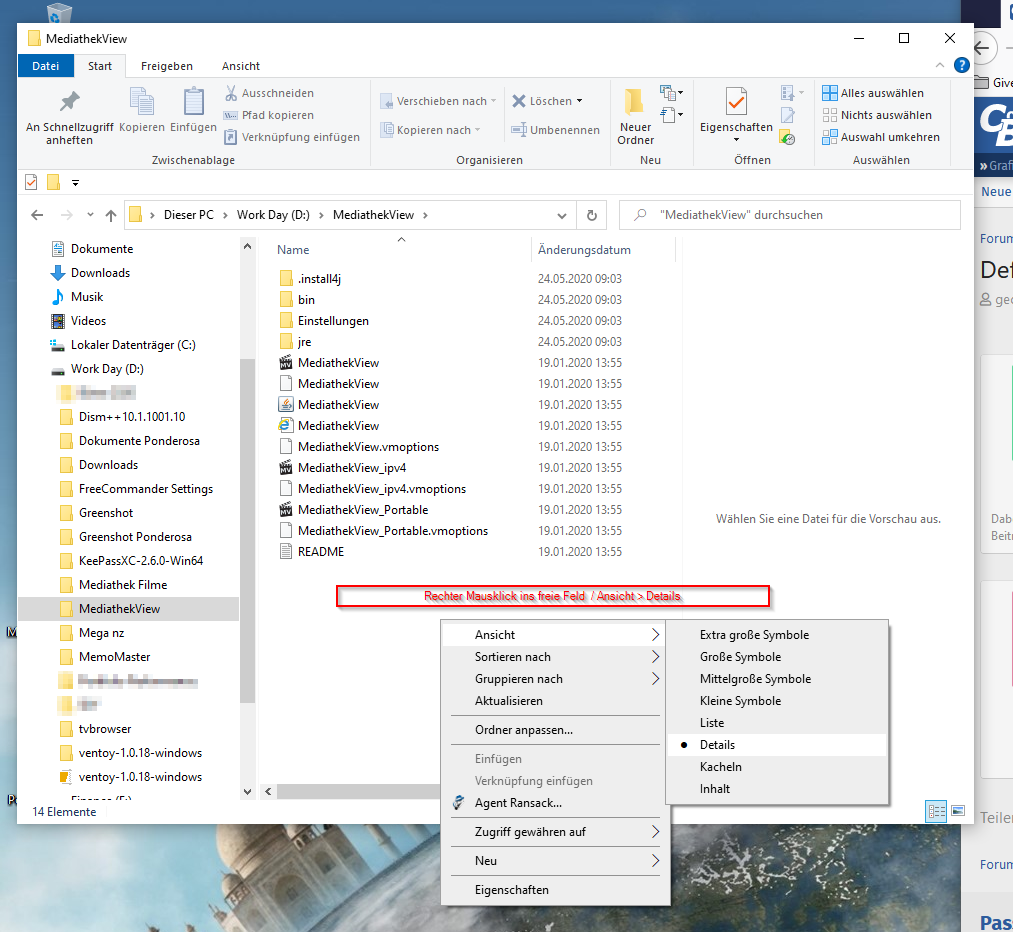
Task: Go up one folder level arrow
Action: 111,215
